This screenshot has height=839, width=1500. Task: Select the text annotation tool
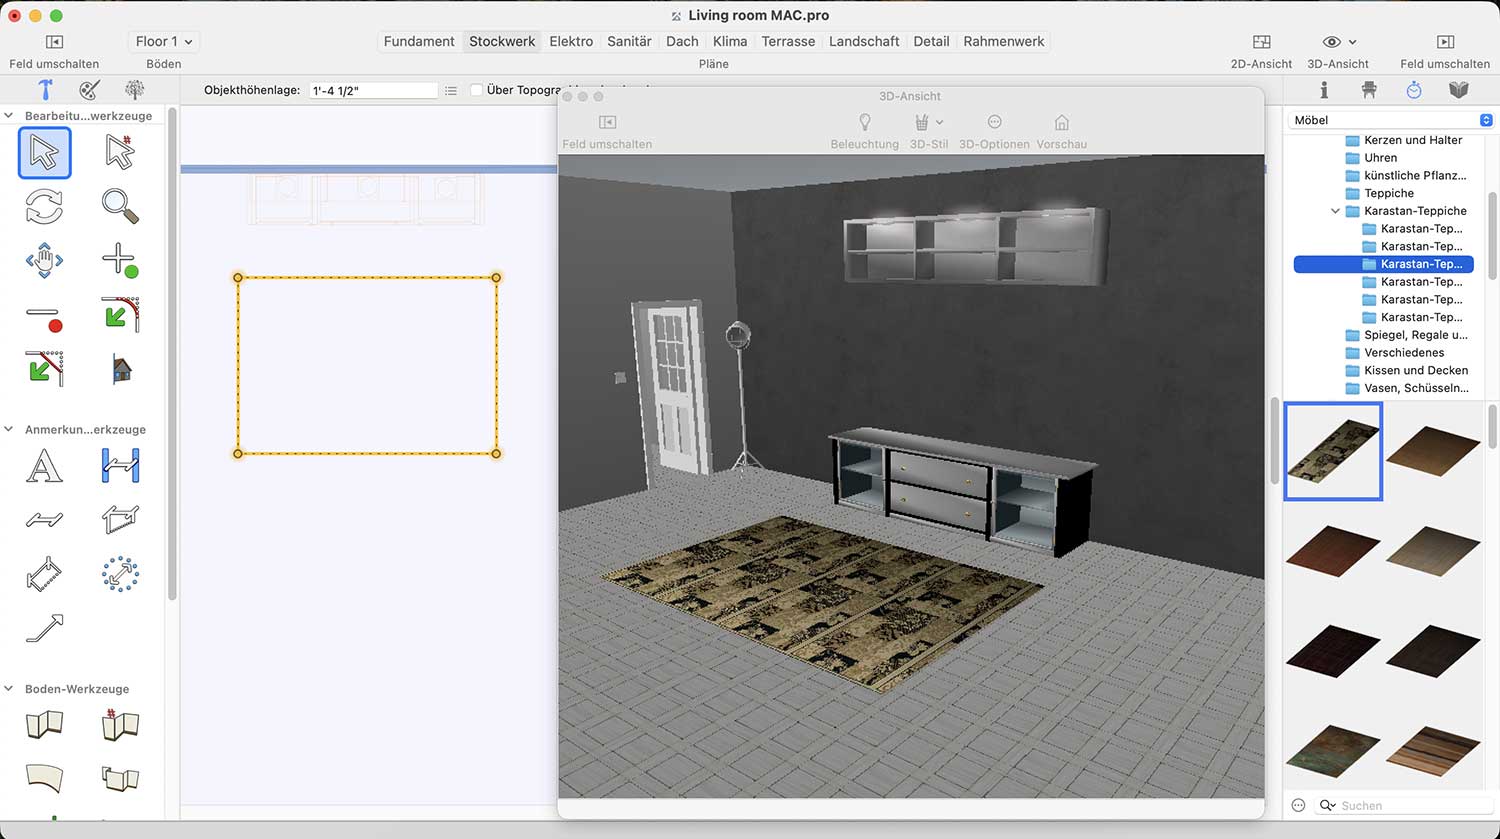[44, 467]
